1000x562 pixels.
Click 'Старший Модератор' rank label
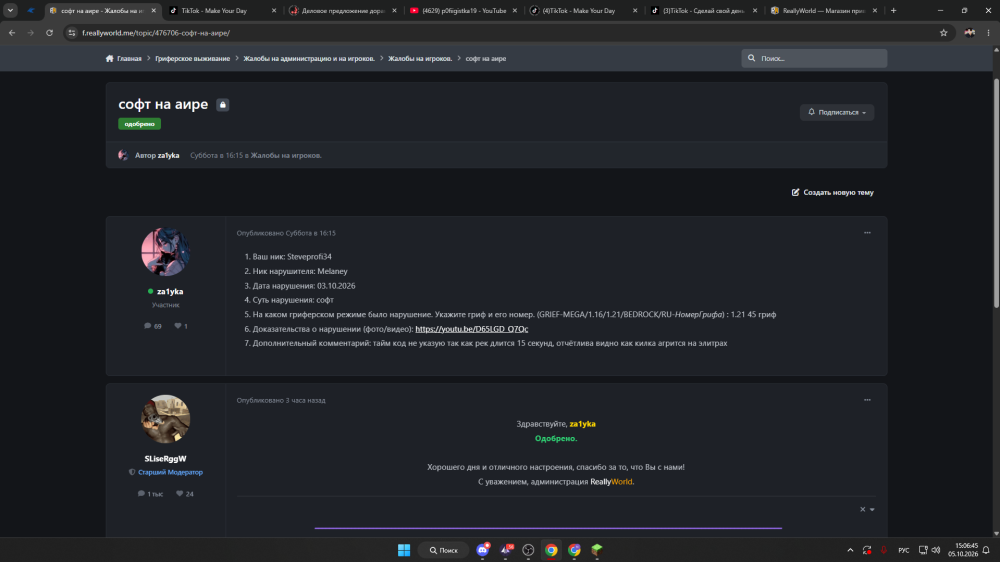170,472
